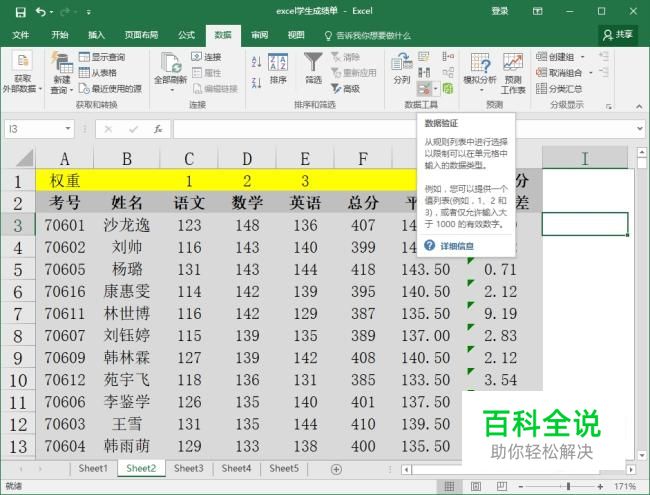Click the Save icon in title bar
Image resolution: width=650 pixels, height=495 pixels.
point(20,12)
